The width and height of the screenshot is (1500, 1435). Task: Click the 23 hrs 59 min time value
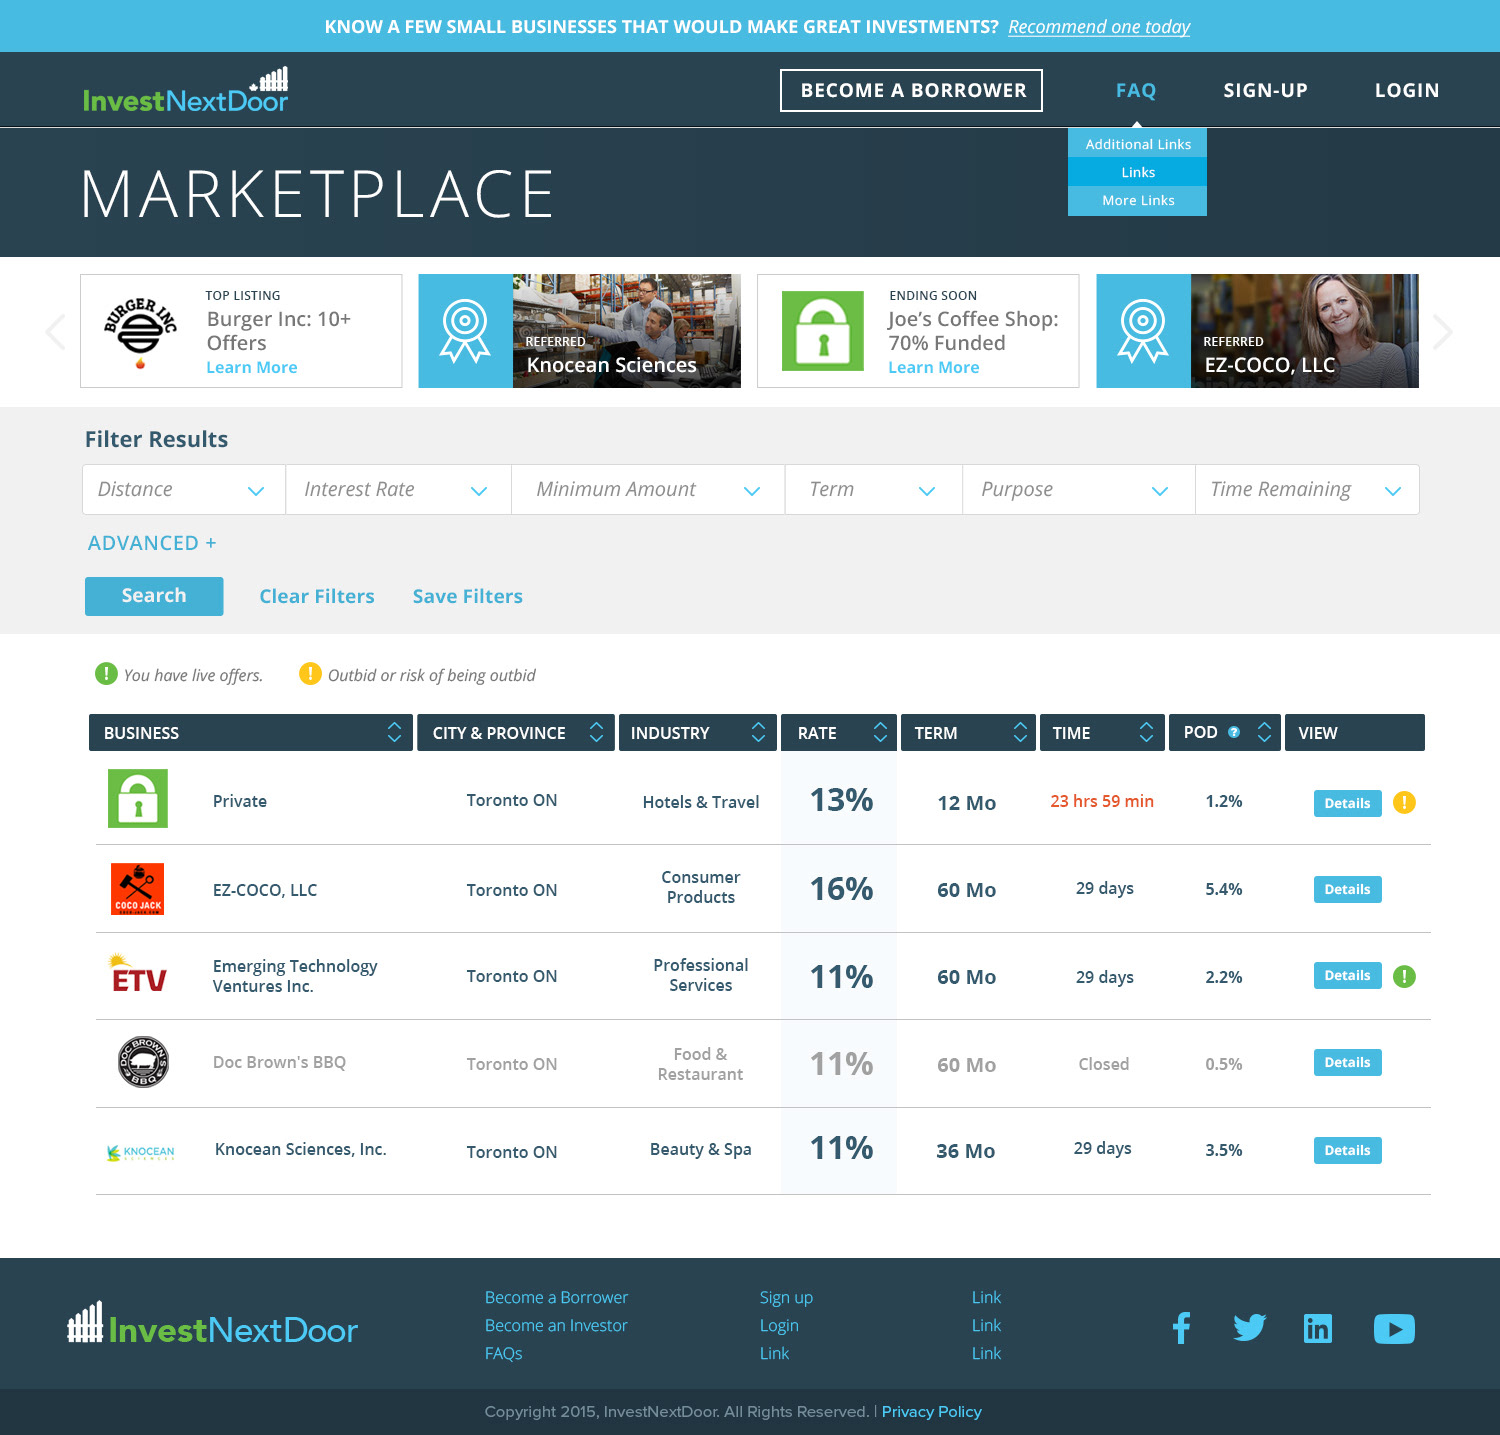[1102, 801]
